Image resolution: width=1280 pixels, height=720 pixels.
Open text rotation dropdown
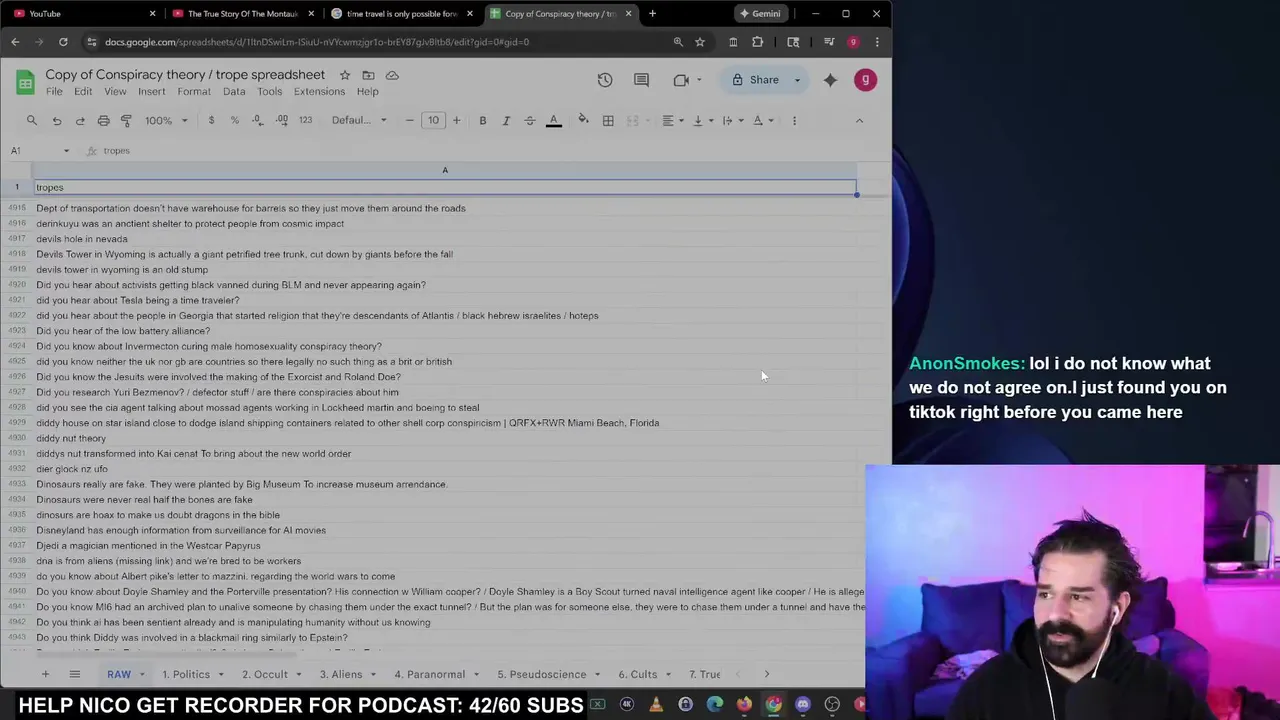point(763,120)
